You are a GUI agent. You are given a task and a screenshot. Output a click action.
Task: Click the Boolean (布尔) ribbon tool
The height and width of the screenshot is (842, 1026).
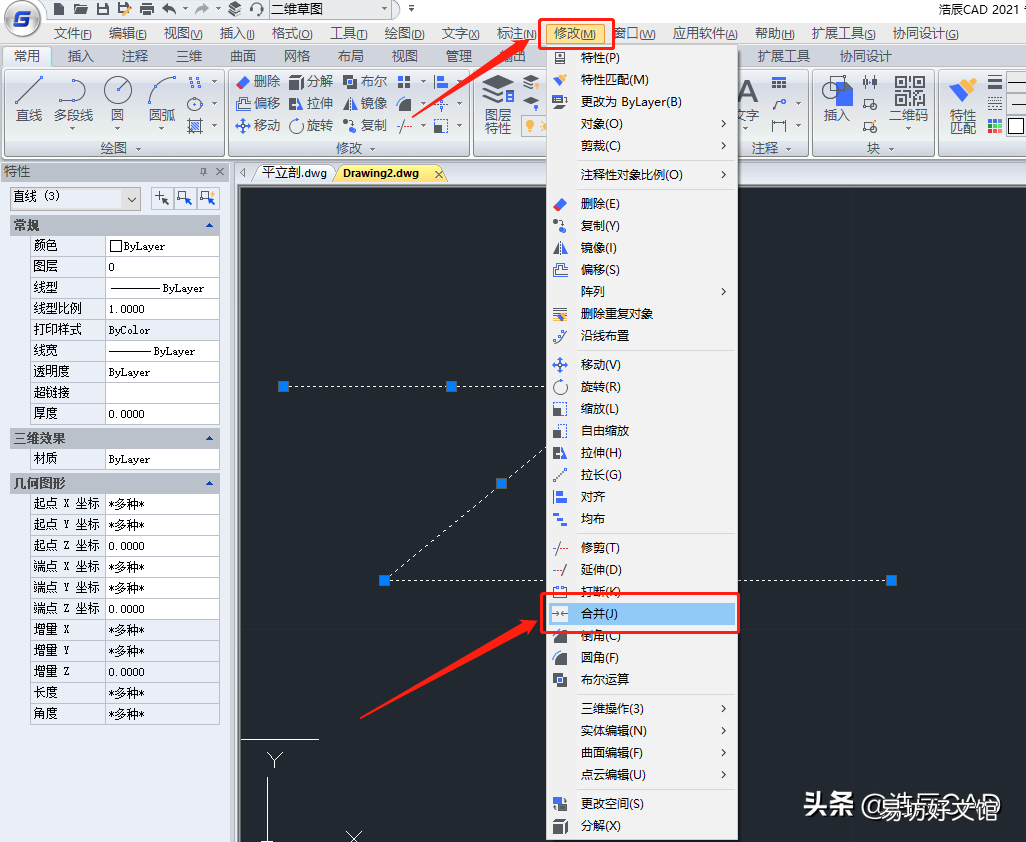click(365, 81)
